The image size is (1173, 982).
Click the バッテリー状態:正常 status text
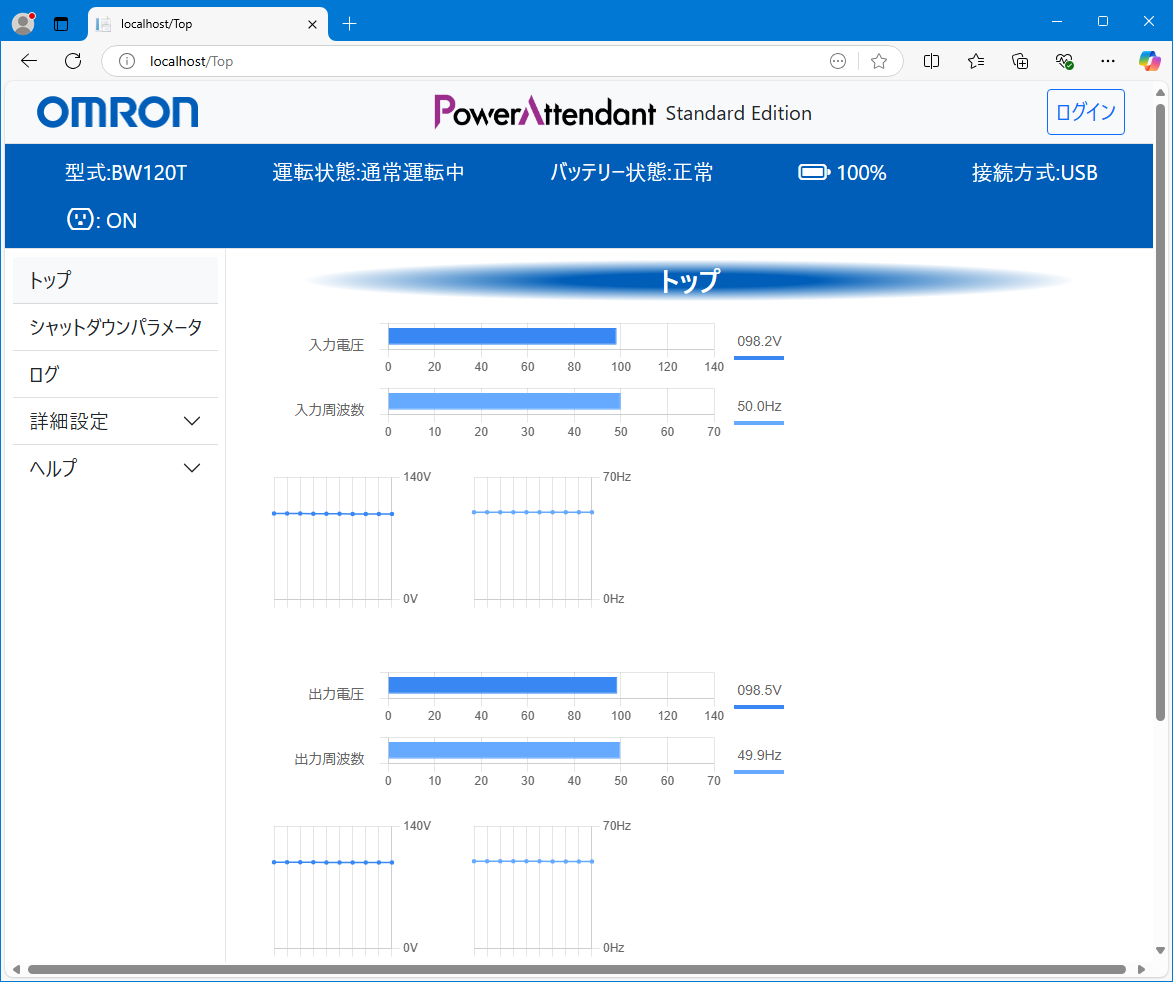click(631, 173)
